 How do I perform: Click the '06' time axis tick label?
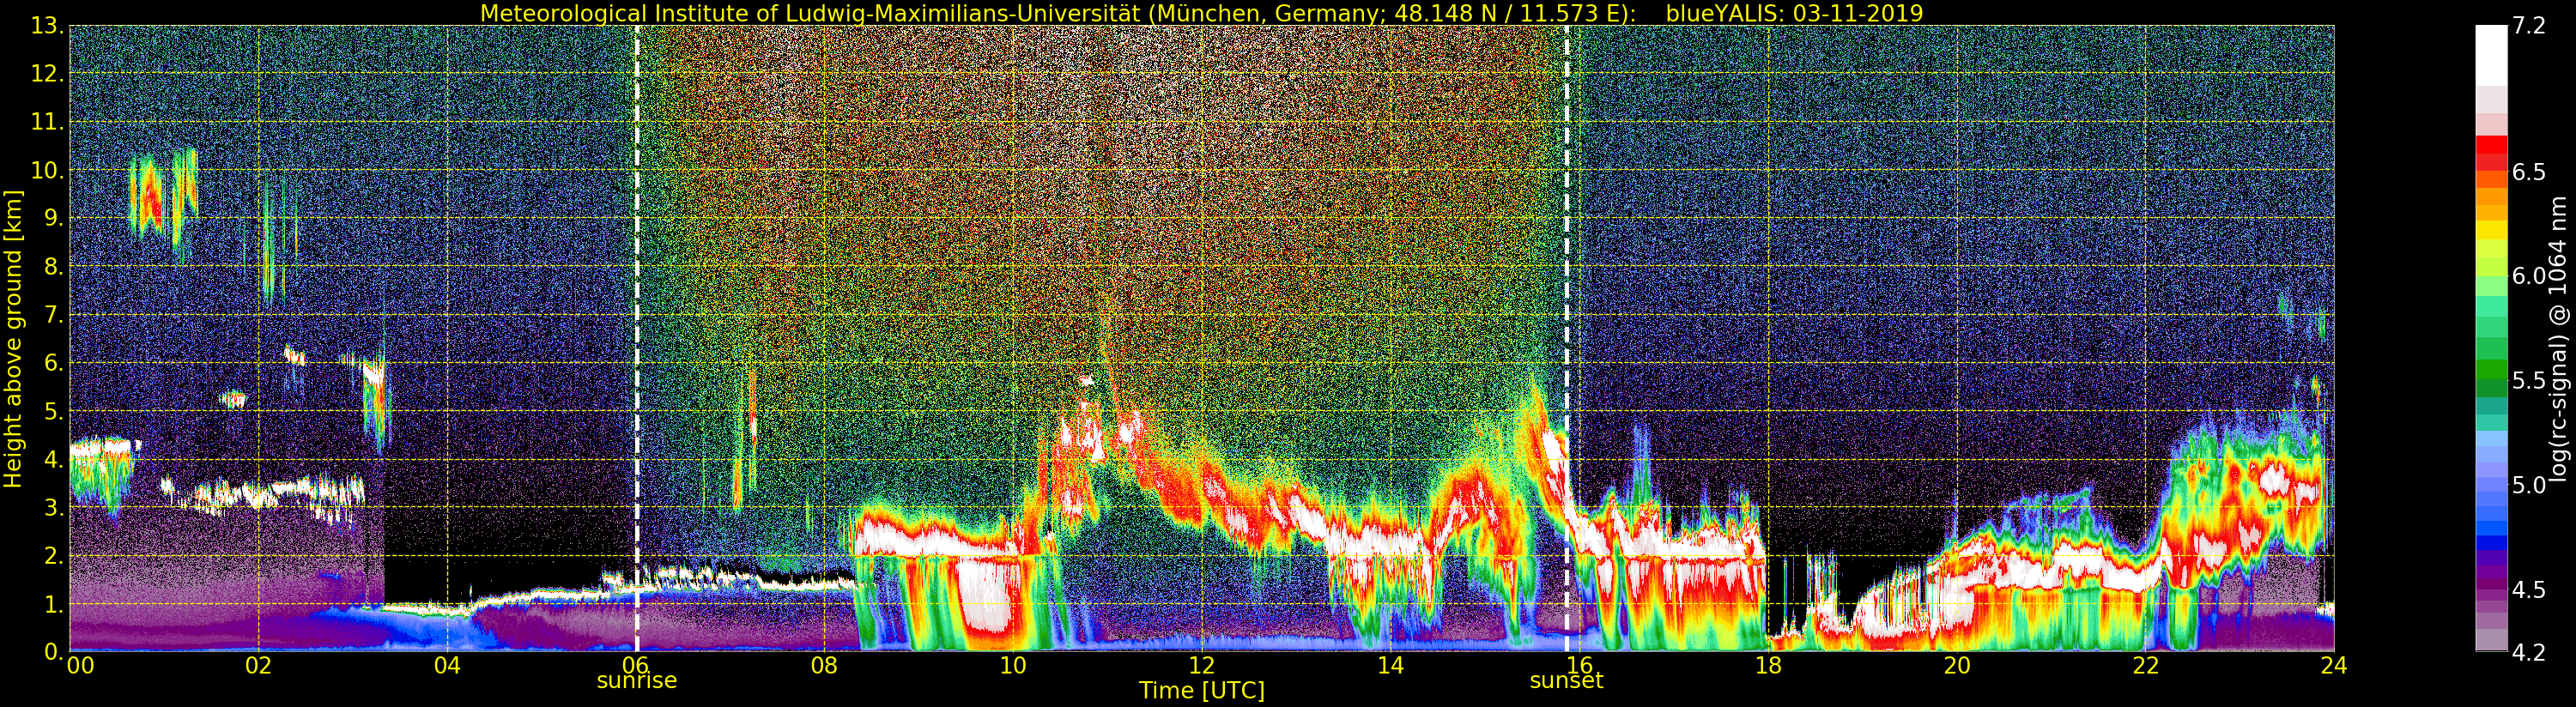[637, 667]
